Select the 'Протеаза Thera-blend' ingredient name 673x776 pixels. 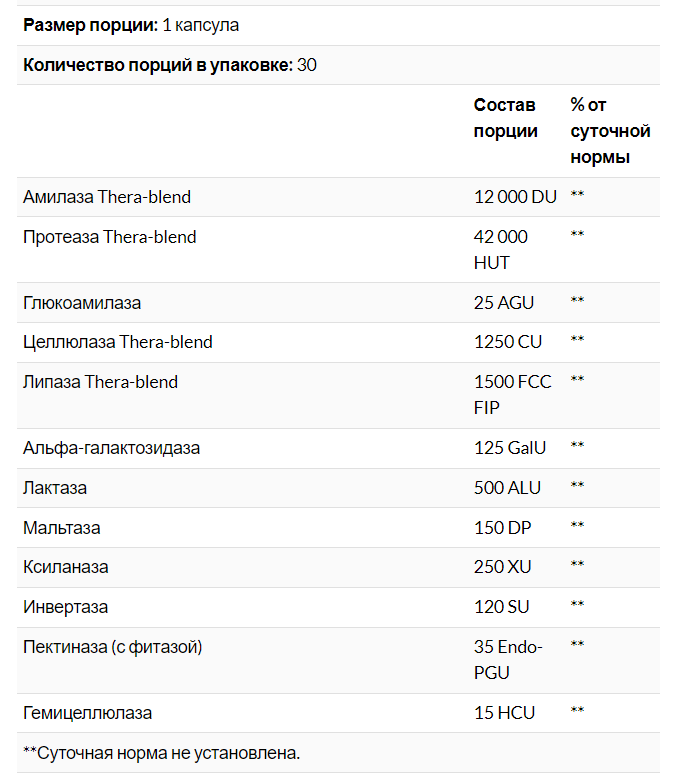coord(110,237)
